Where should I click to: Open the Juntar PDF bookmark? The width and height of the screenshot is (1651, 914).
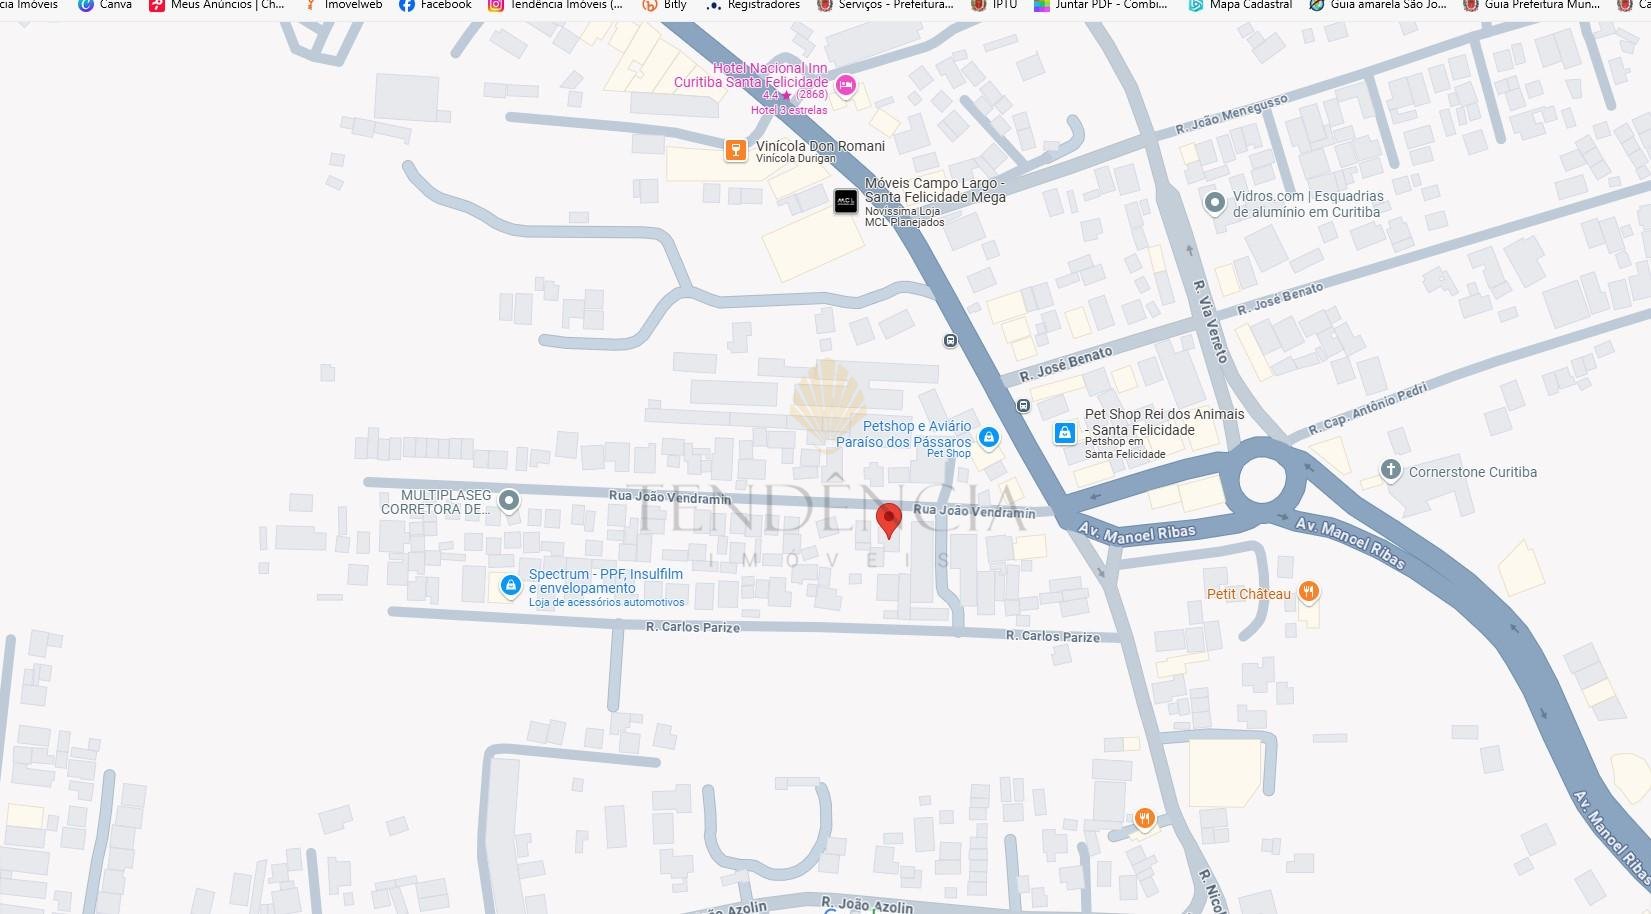pyautogui.click(x=1100, y=5)
